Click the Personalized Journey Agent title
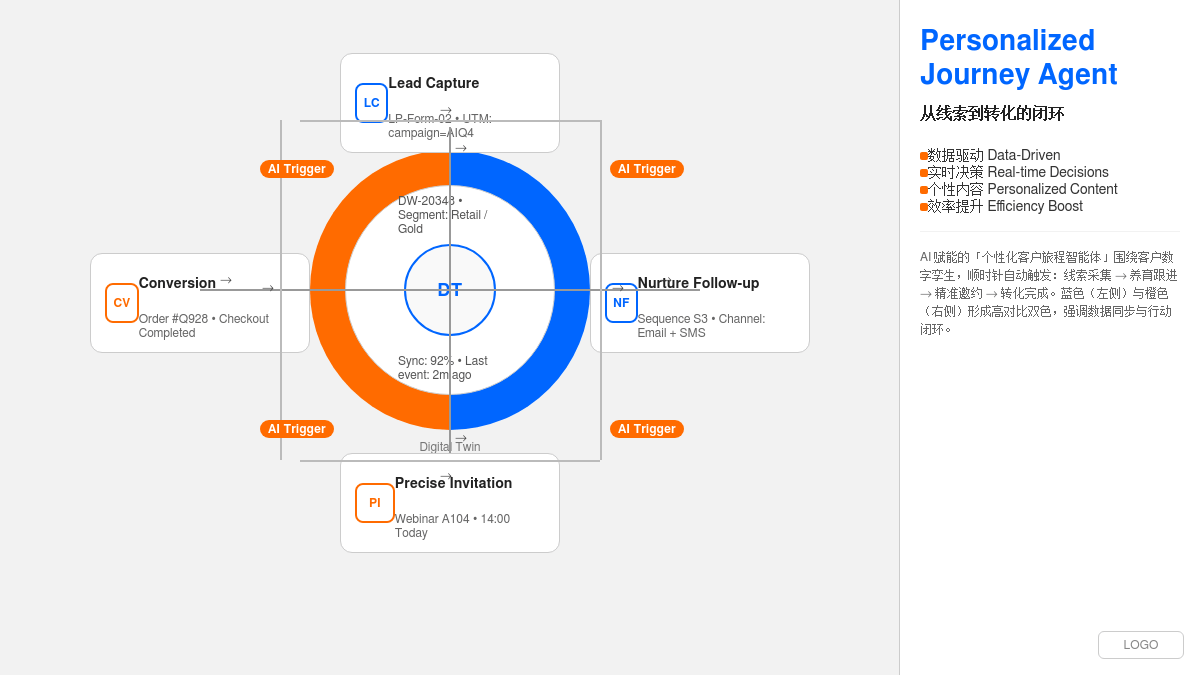The width and height of the screenshot is (1200, 675). coord(1018,57)
